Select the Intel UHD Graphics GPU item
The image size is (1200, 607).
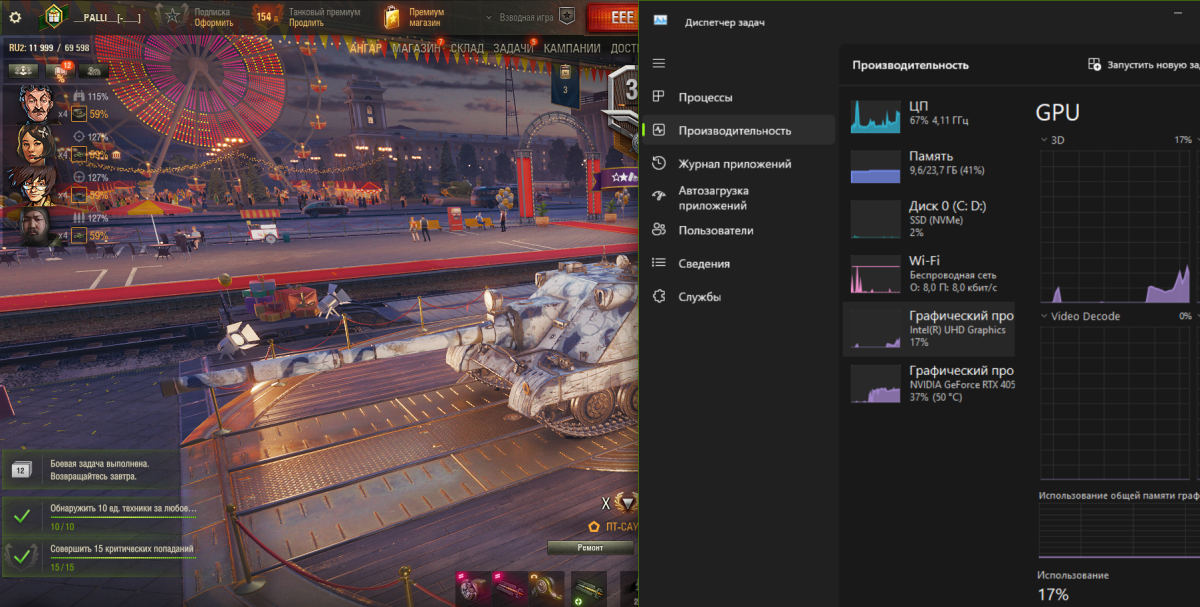[x=929, y=329]
